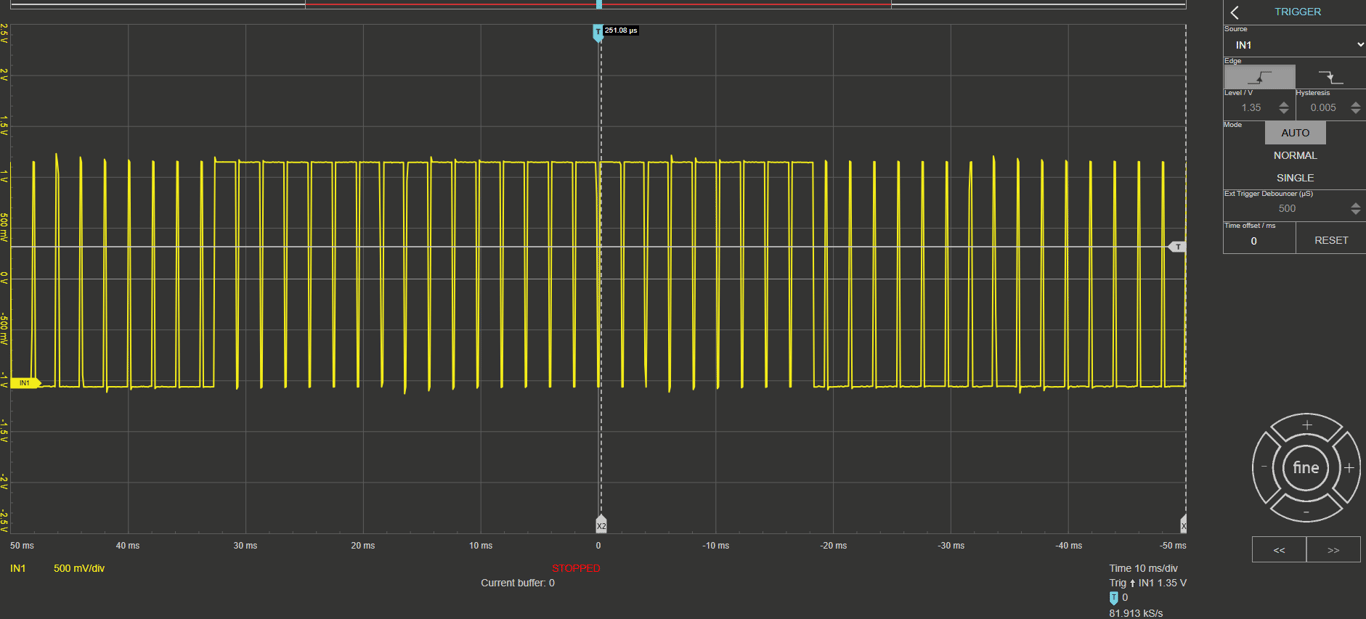Select the rising edge trigger icon
The width and height of the screenshot is (1366, 619).
[1259, 77]
